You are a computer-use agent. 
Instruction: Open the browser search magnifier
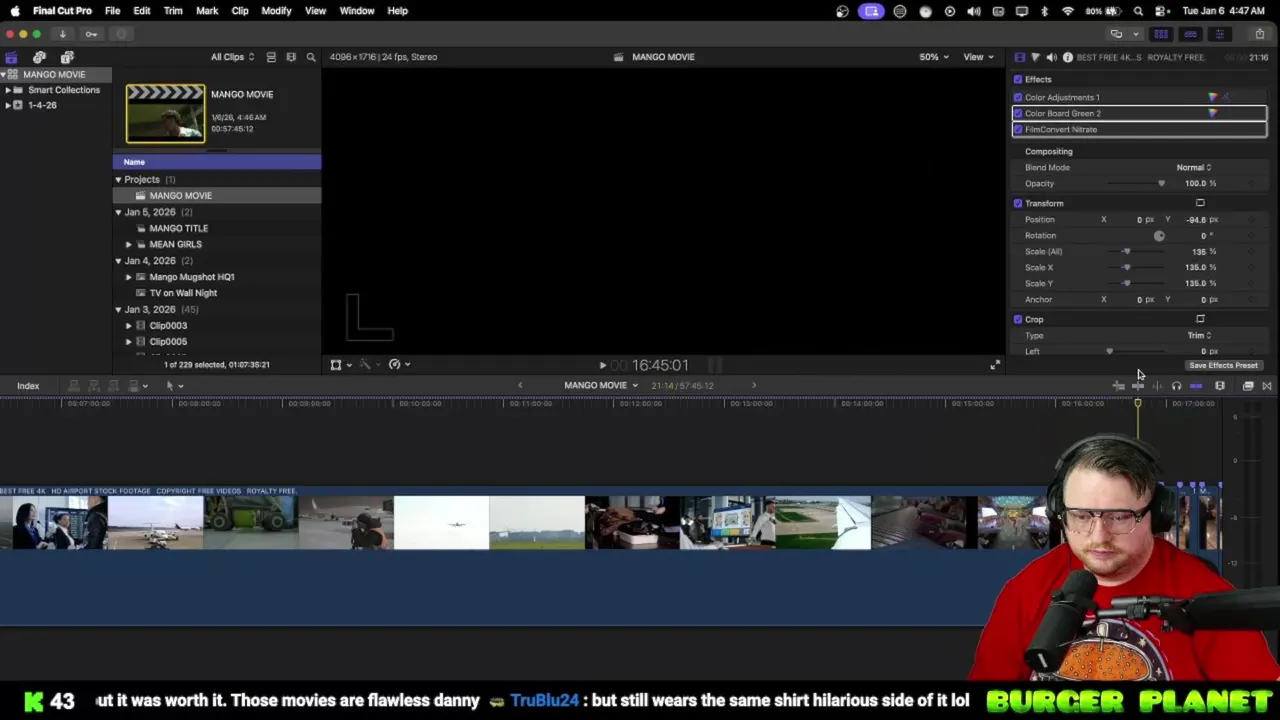[311, 57]
